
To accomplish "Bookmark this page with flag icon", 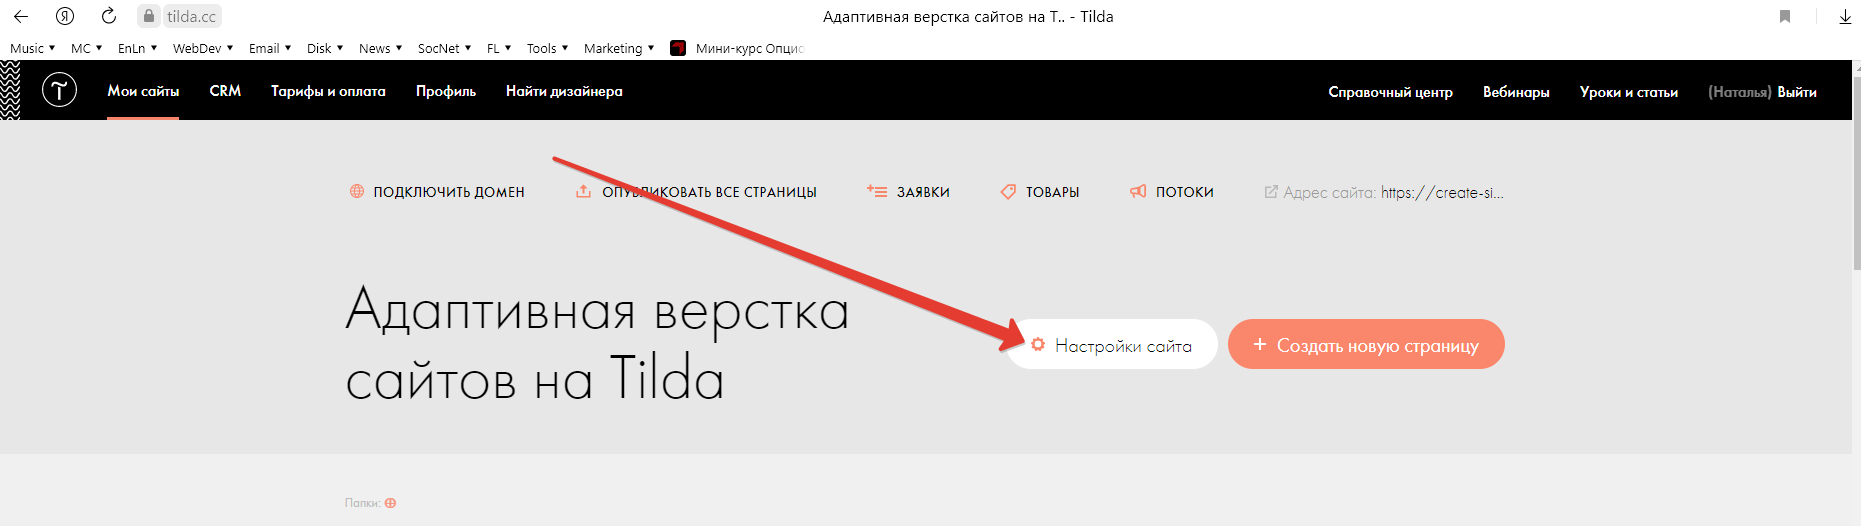I will [x=1785, y=16].
